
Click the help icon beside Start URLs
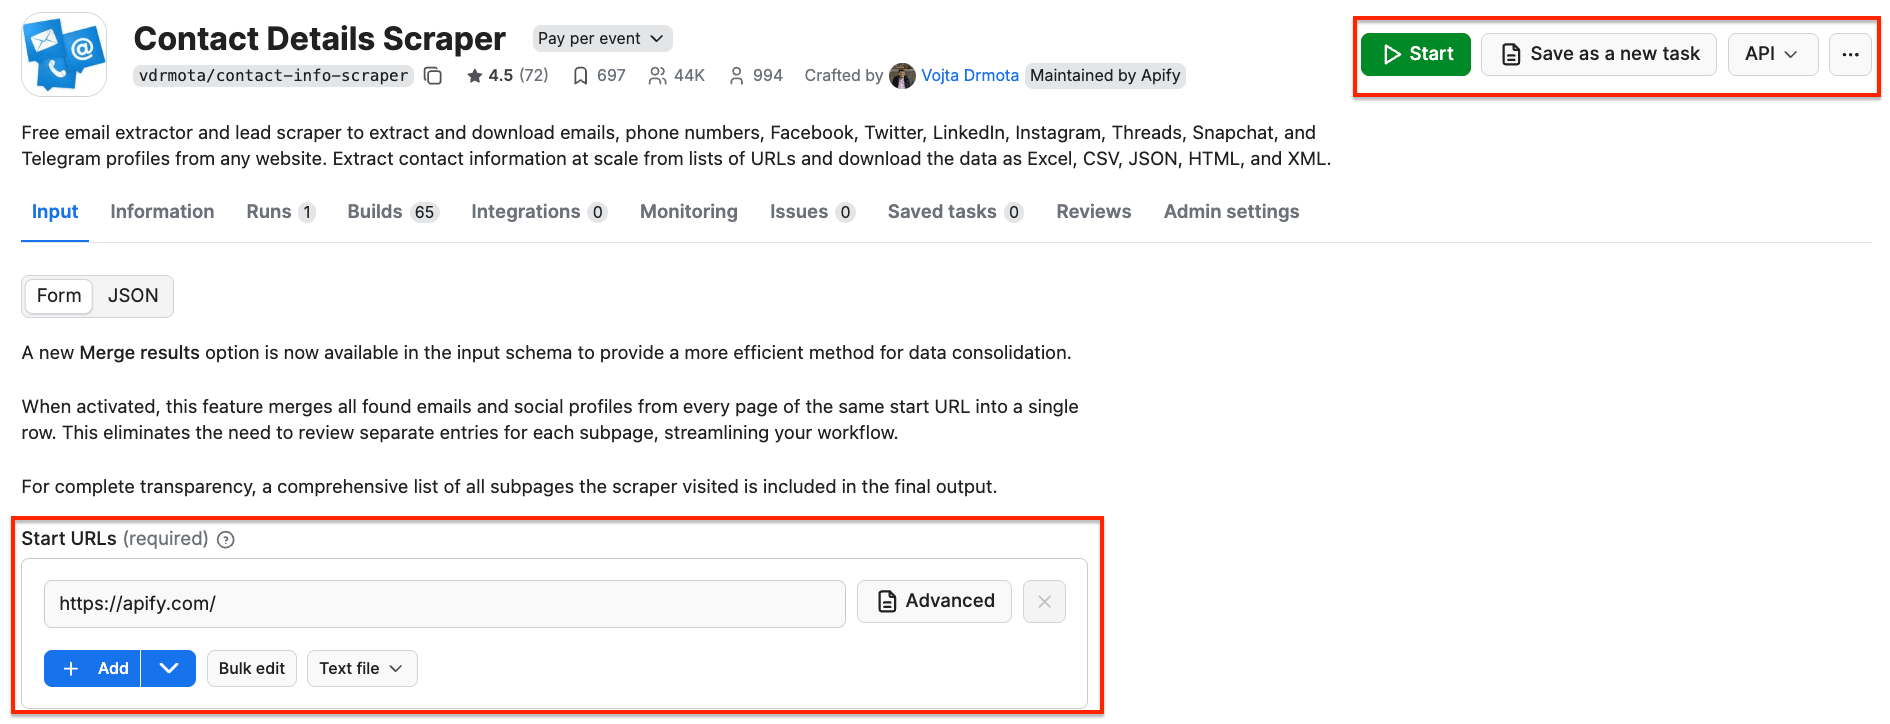pos(225,539)
